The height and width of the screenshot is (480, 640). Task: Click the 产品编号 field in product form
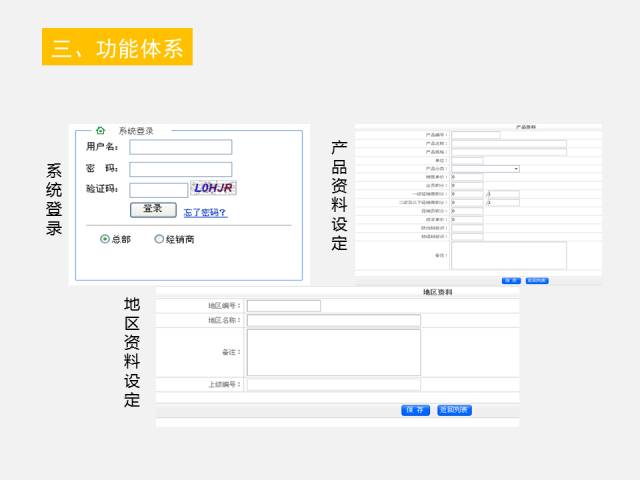coord(476,135)
